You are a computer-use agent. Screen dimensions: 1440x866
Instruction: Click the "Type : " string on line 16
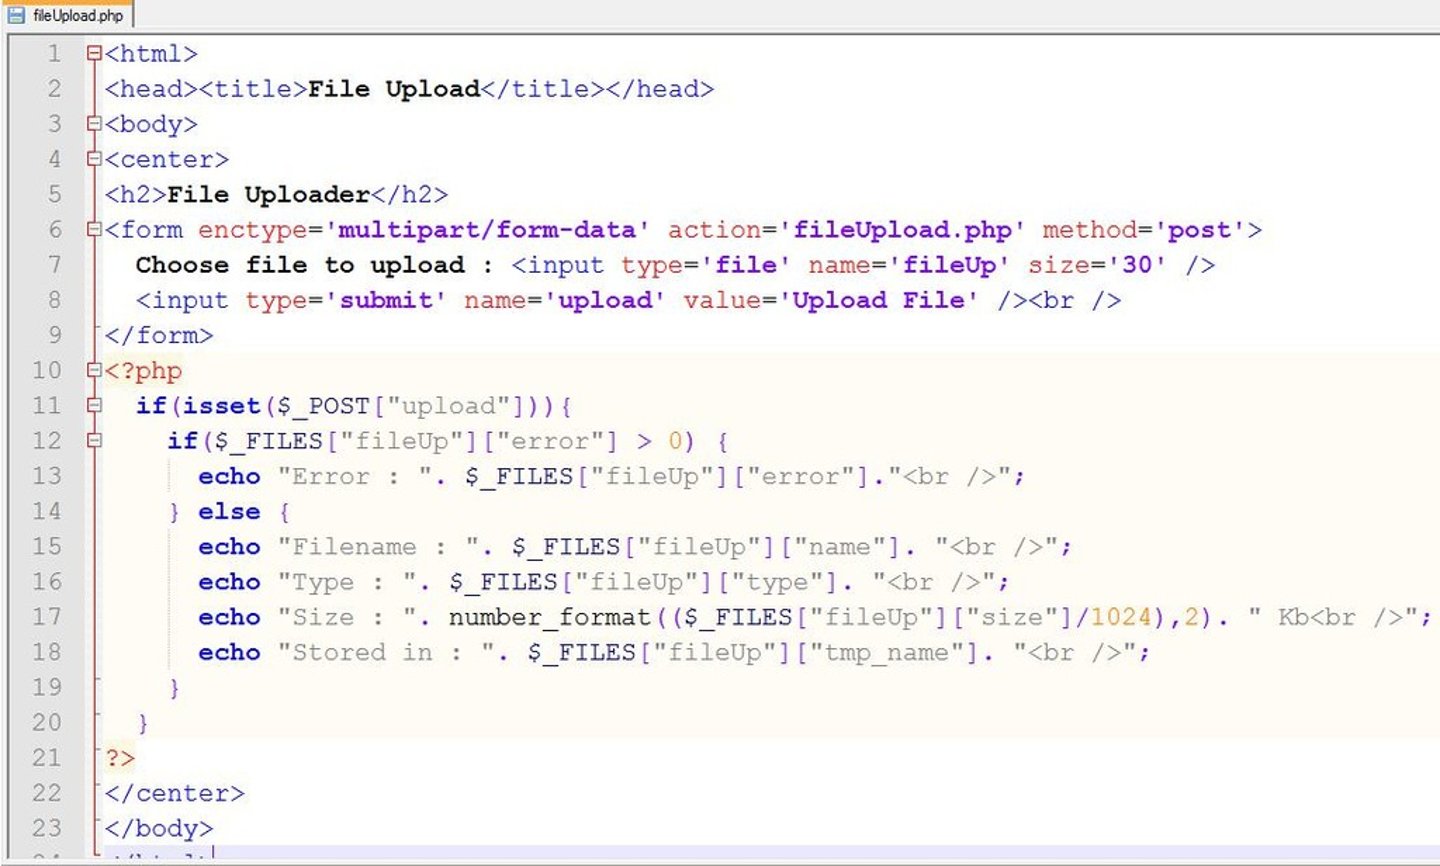(347, 582)
